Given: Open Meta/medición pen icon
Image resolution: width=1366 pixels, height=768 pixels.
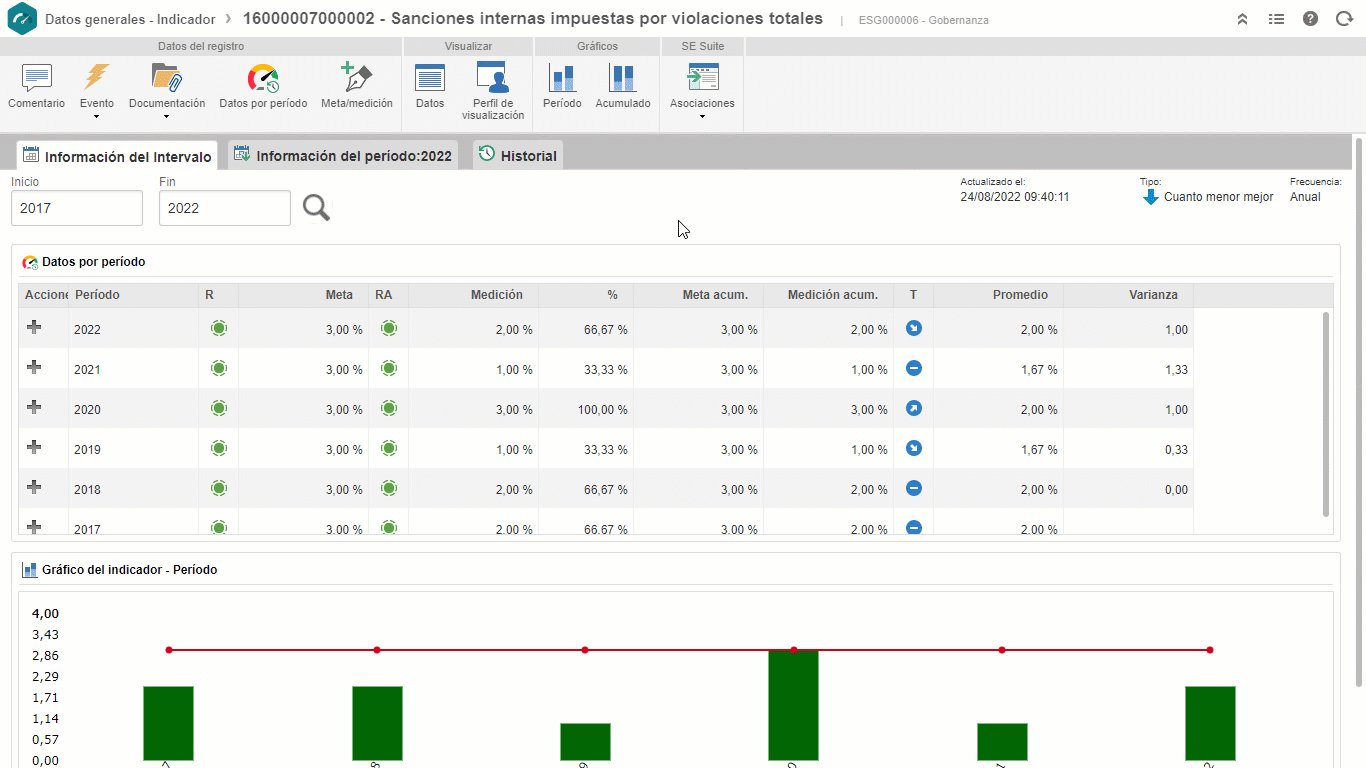Looking at the screenshot, I should point(356,77).
